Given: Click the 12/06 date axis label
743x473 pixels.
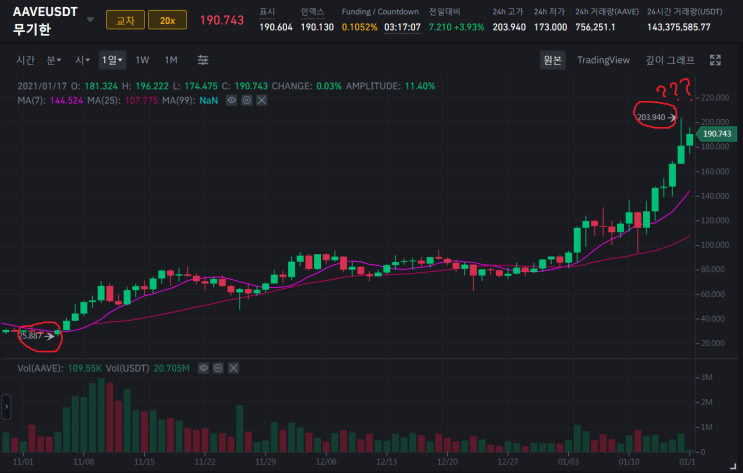Looking at the screenshot, I should tap(326, 462).
